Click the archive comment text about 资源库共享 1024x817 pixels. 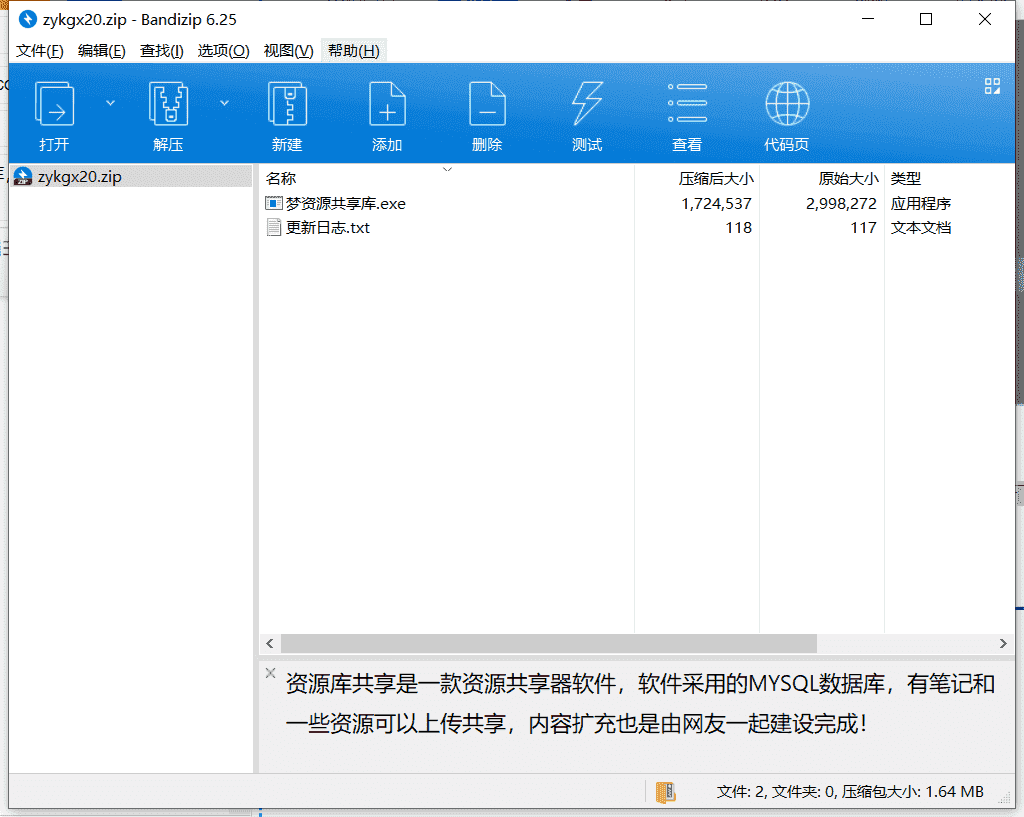pyautogui.click(x=640, y=704)
